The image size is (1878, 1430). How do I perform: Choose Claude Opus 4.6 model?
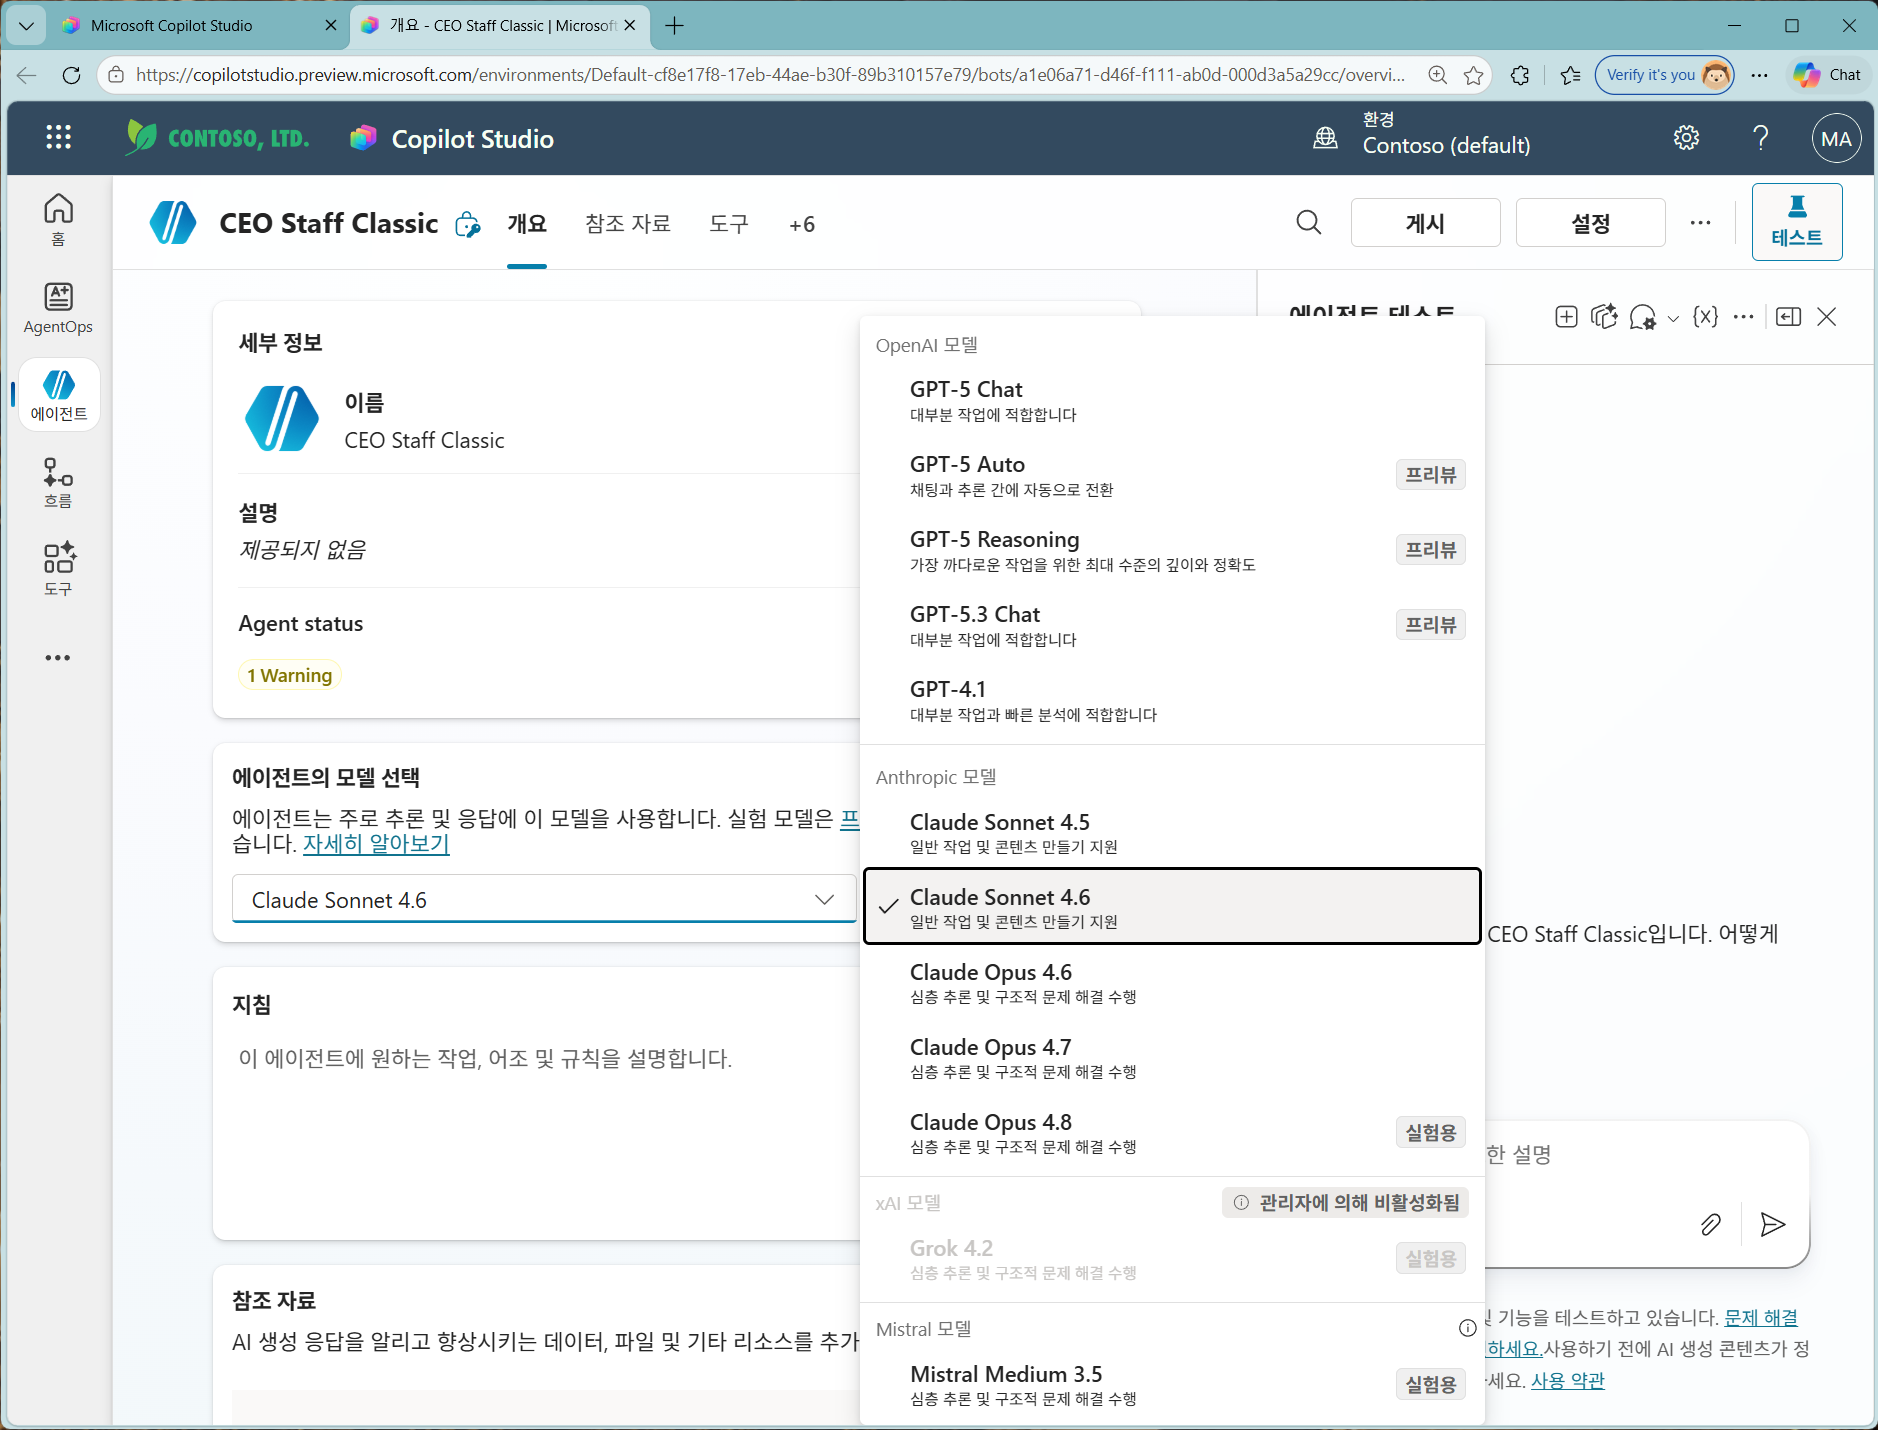click(1172, 983)
